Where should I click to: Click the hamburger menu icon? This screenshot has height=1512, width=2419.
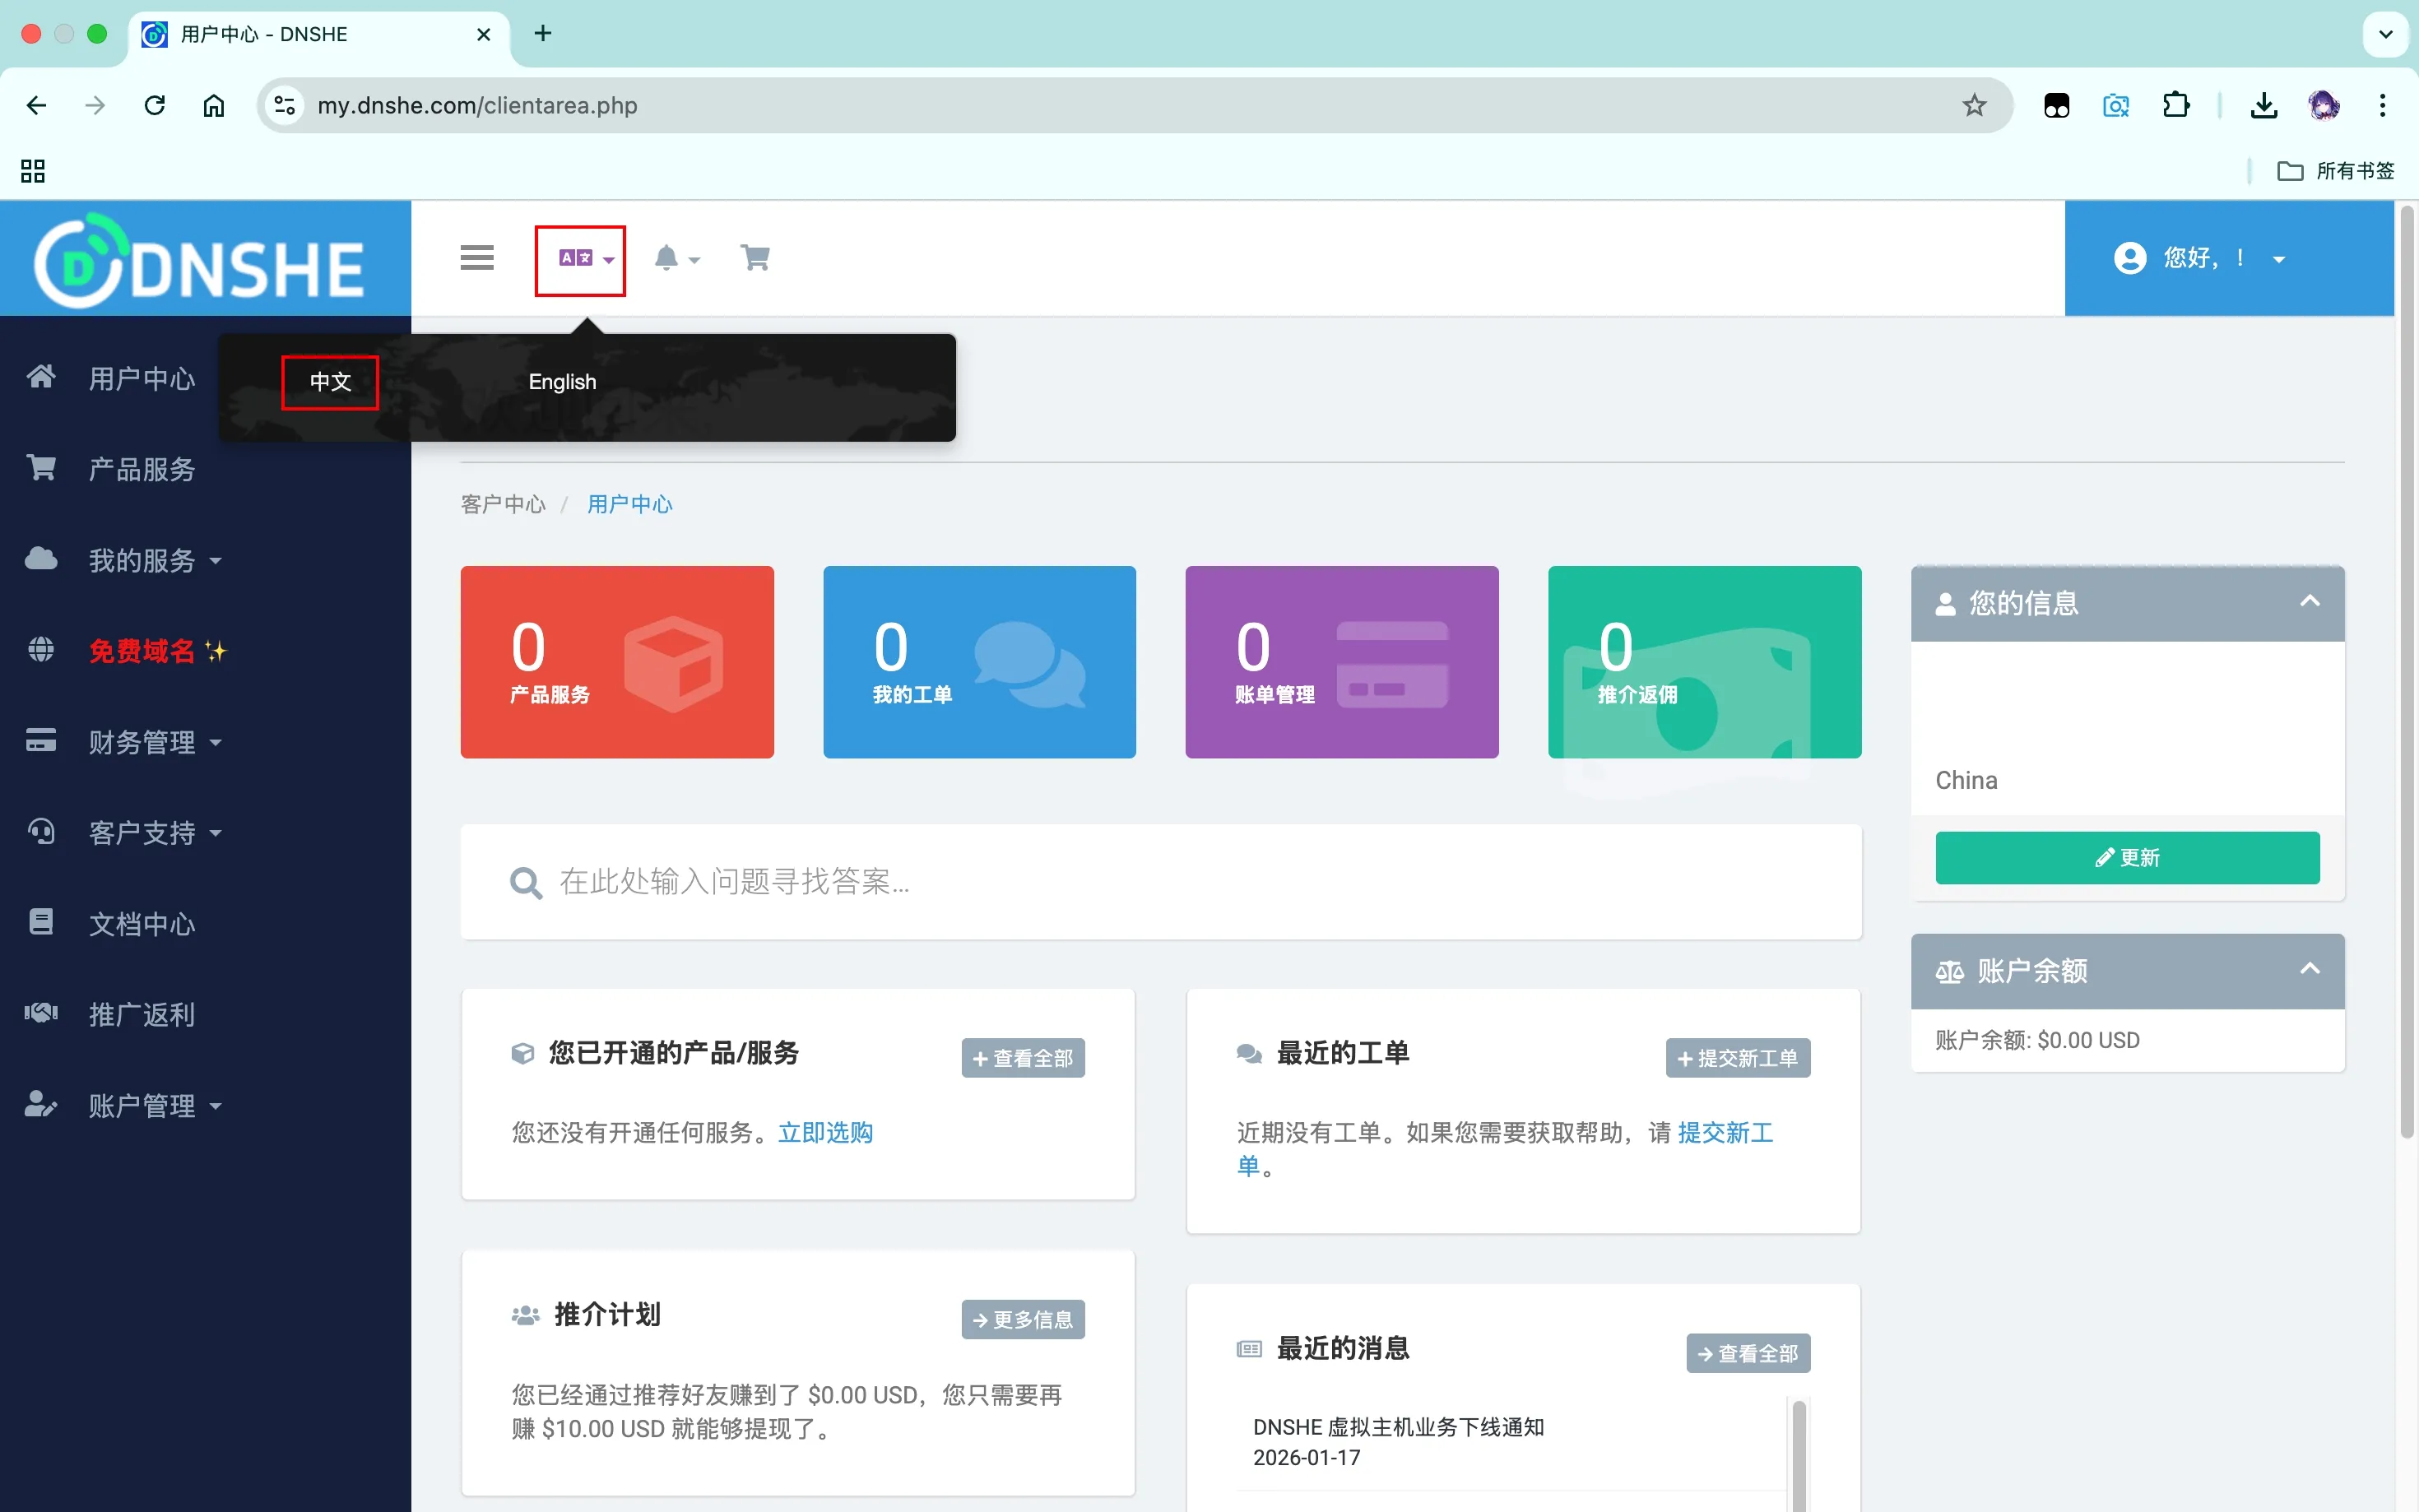[x=477, y=258]
